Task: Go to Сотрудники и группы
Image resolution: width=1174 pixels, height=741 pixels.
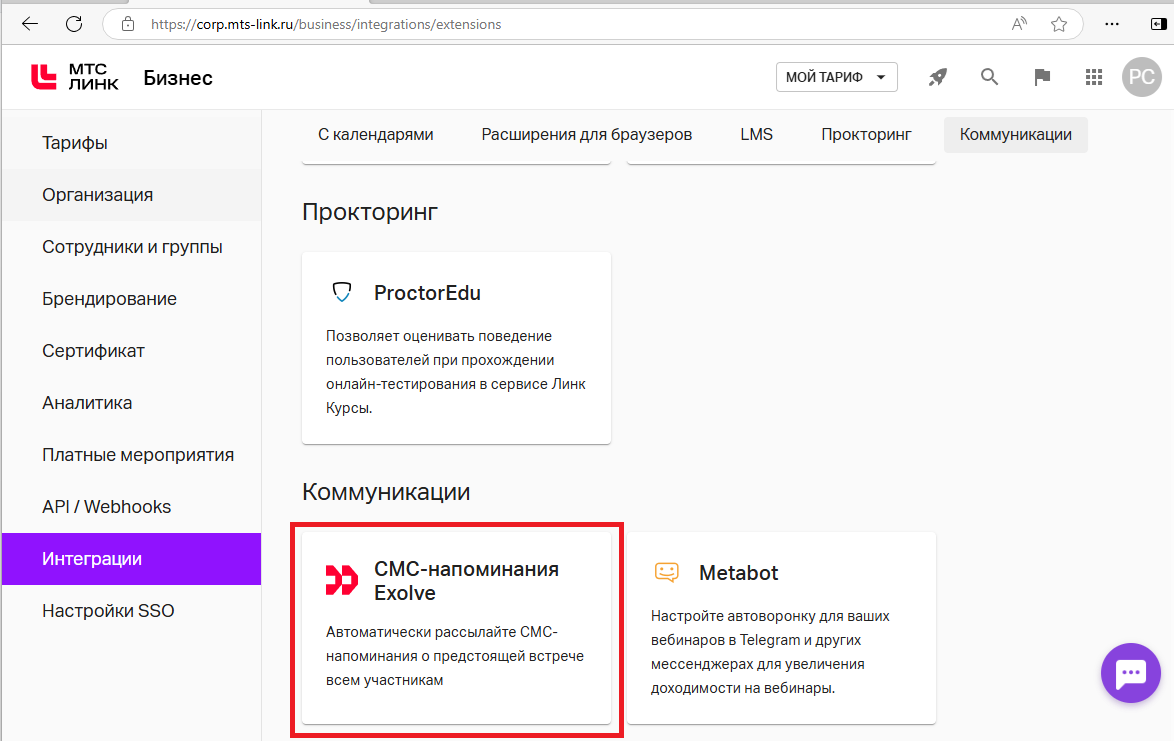Action: (131, 247)
